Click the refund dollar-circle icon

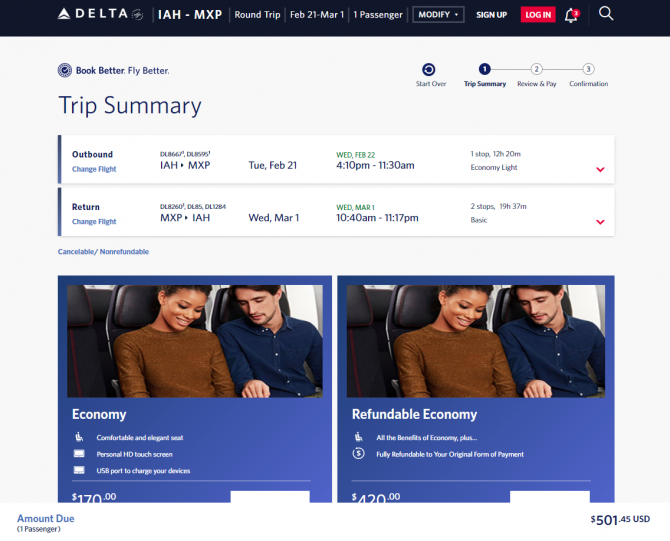point(359,453)
